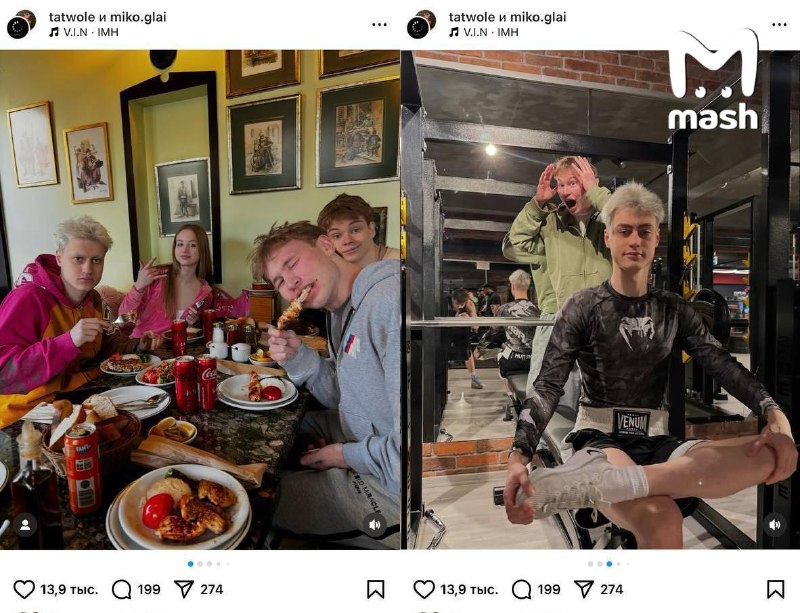
Task: Open the left post's three-dot options menu
Action: pyautogui.click(x=379, y=24)
